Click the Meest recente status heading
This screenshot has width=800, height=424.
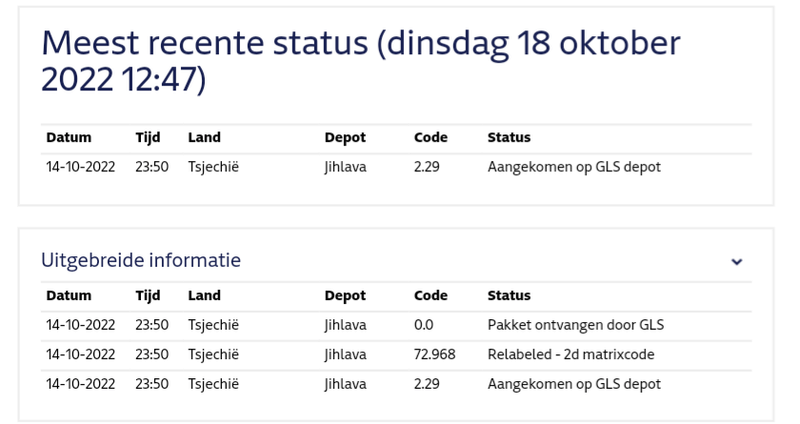pos(360,61)
